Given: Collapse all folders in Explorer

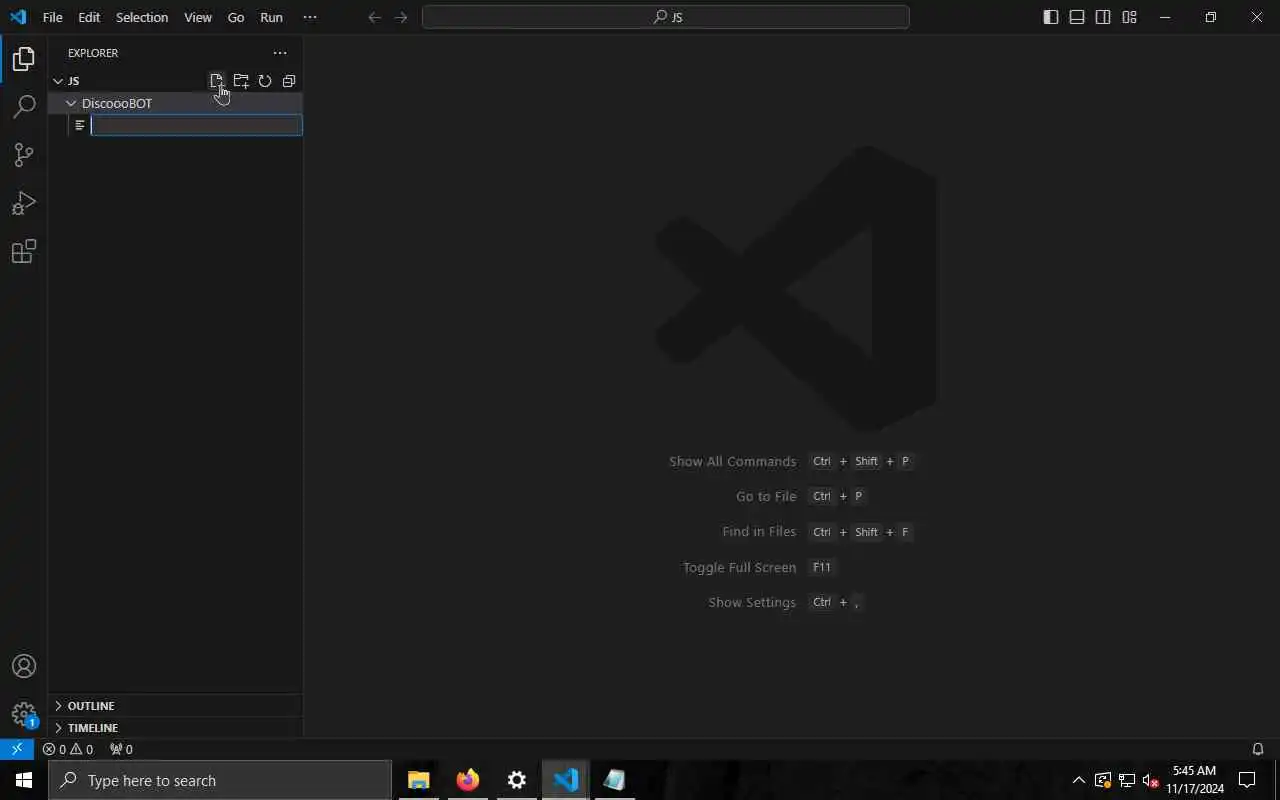Looking at the screenshot, I should (289, 81).
